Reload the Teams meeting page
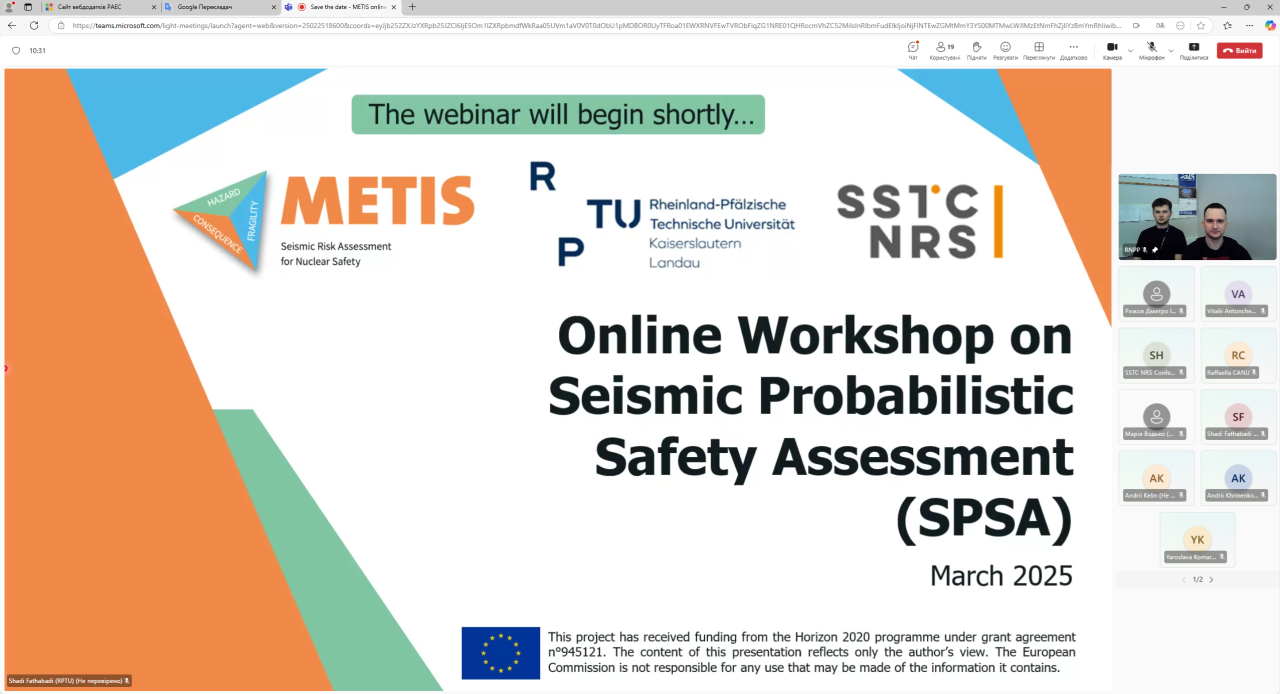Image resolution: width=1280 pixels, height=694 pixels. tap(34, 25)
